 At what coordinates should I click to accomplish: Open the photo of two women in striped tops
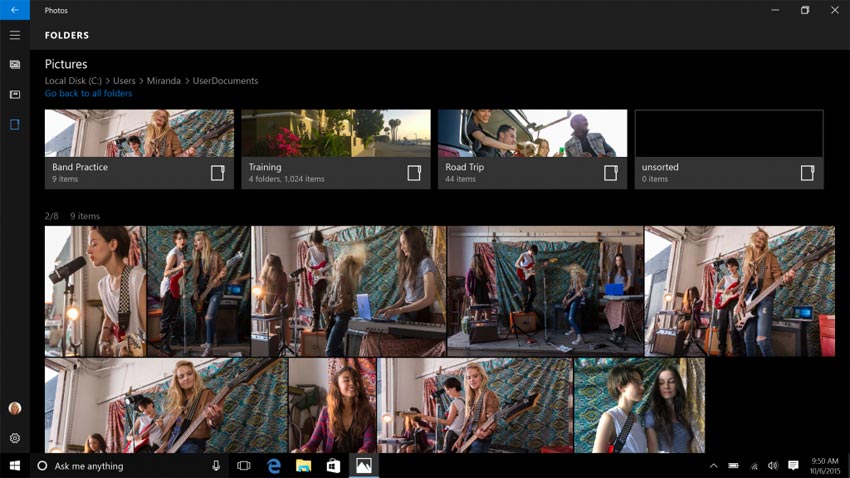point(639,406)
